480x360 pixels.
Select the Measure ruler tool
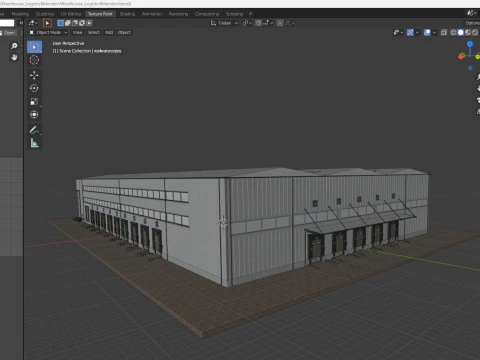(34, 143)
